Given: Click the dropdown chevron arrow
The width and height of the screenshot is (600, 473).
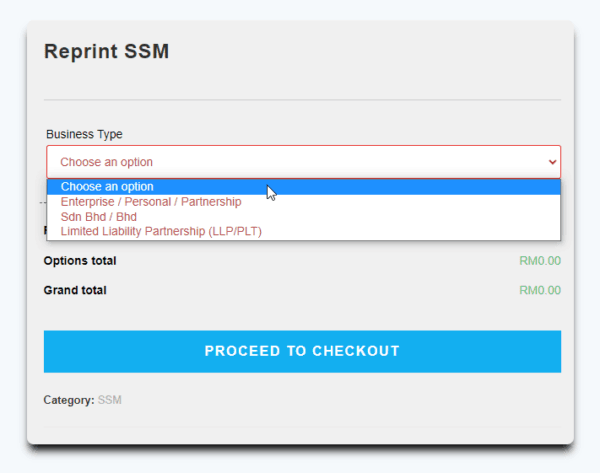Looking at the screenshot, I should click(x=552, y=162).
